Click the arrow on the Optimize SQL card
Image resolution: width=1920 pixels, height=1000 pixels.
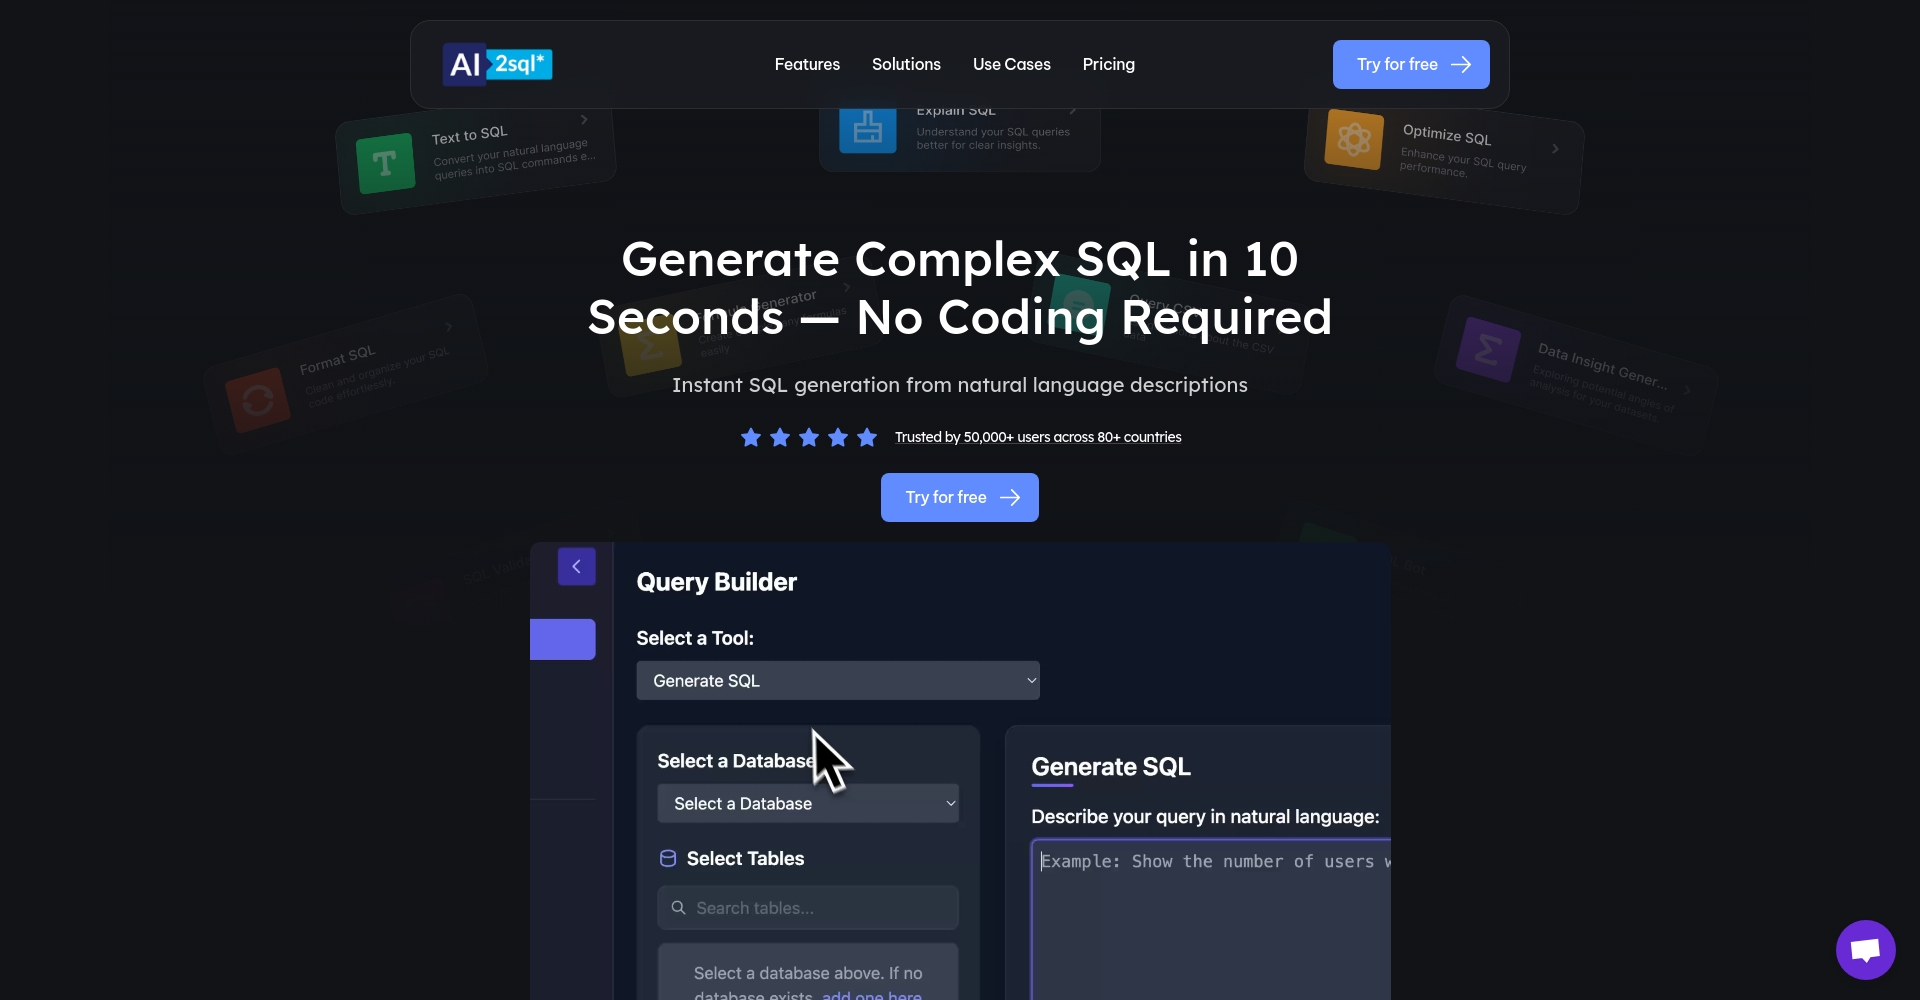[1555, 149]
